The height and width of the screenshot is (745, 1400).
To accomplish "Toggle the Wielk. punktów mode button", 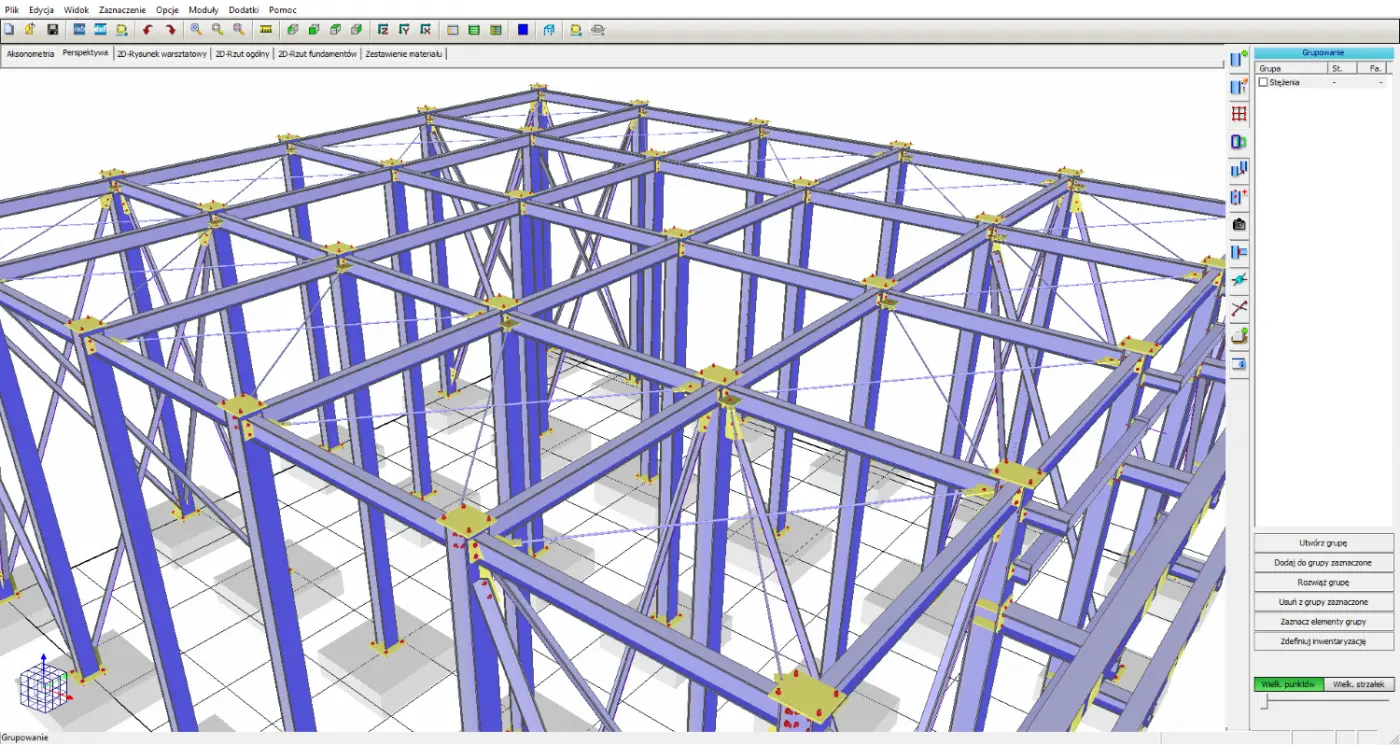I will (1288, 684).
